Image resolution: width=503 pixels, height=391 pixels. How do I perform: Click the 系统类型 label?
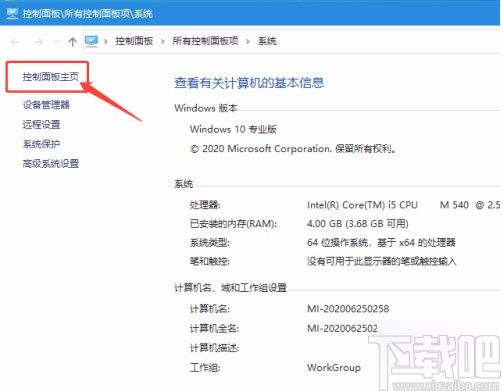point(210,243)
